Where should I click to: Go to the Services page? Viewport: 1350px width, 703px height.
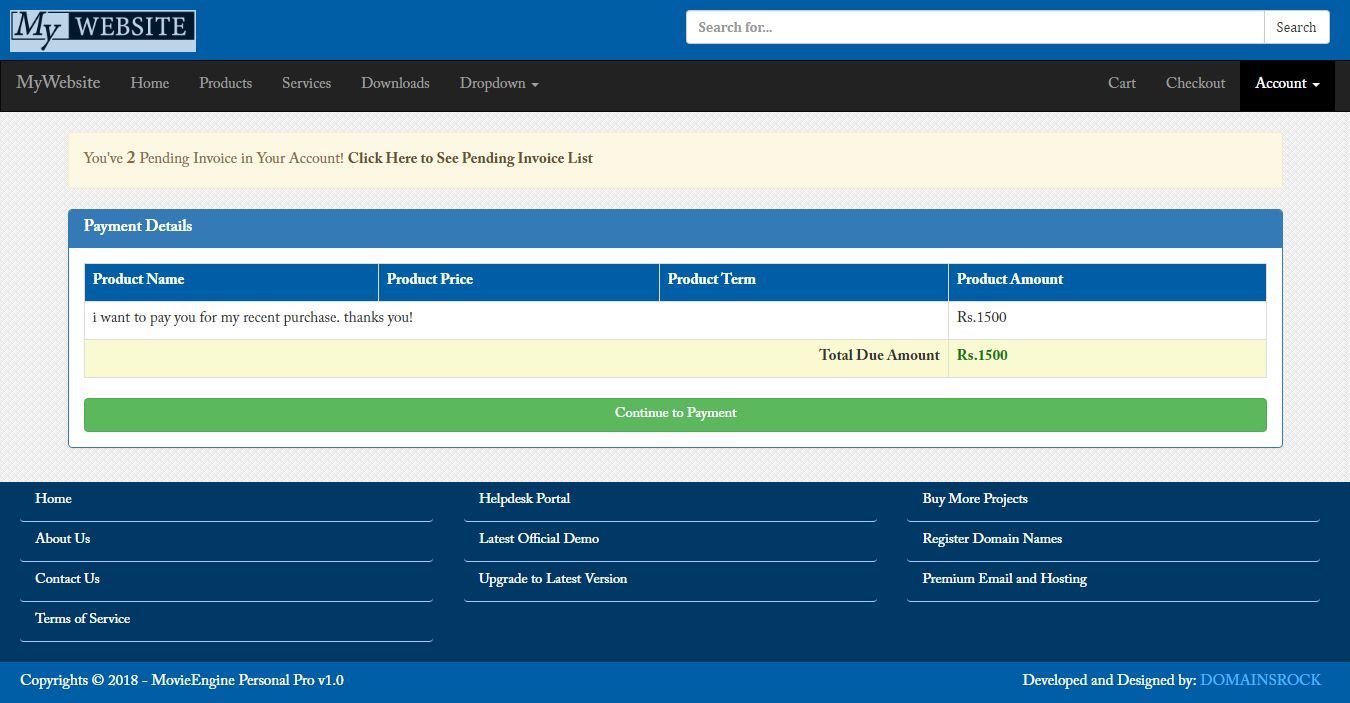(306, 84)
